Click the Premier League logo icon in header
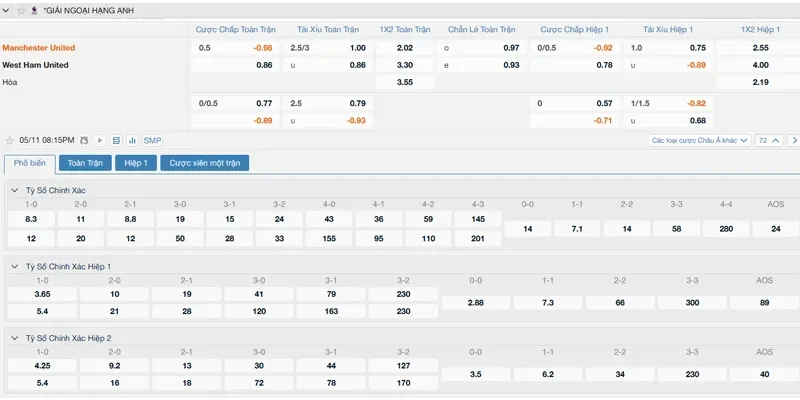 coord(35,10)
